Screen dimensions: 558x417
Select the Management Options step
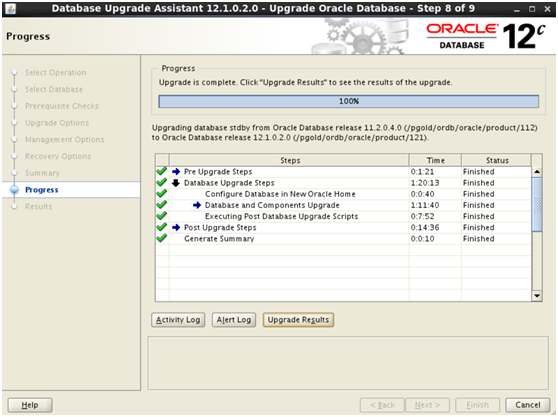[x=65, y=139]
